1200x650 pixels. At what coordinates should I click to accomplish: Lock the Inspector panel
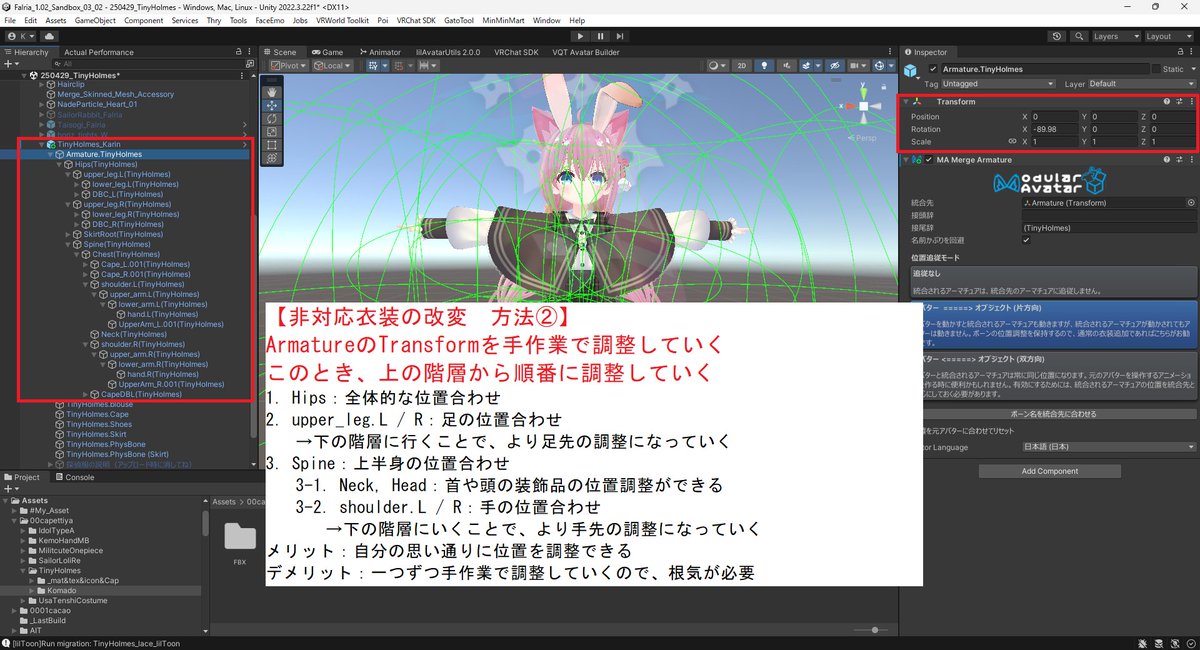[1179, 52]
